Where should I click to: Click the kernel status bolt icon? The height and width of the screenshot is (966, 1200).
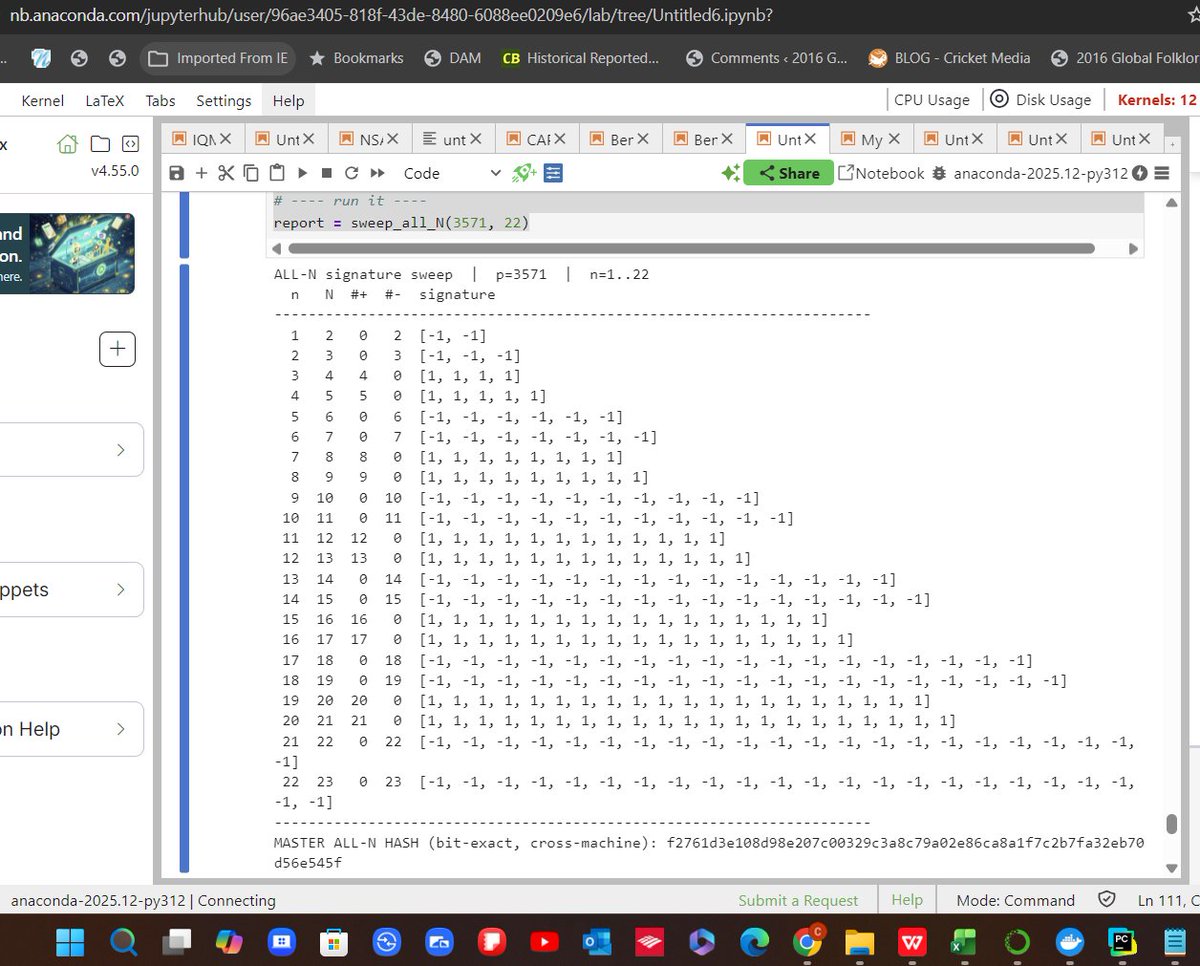(1140, 173)
